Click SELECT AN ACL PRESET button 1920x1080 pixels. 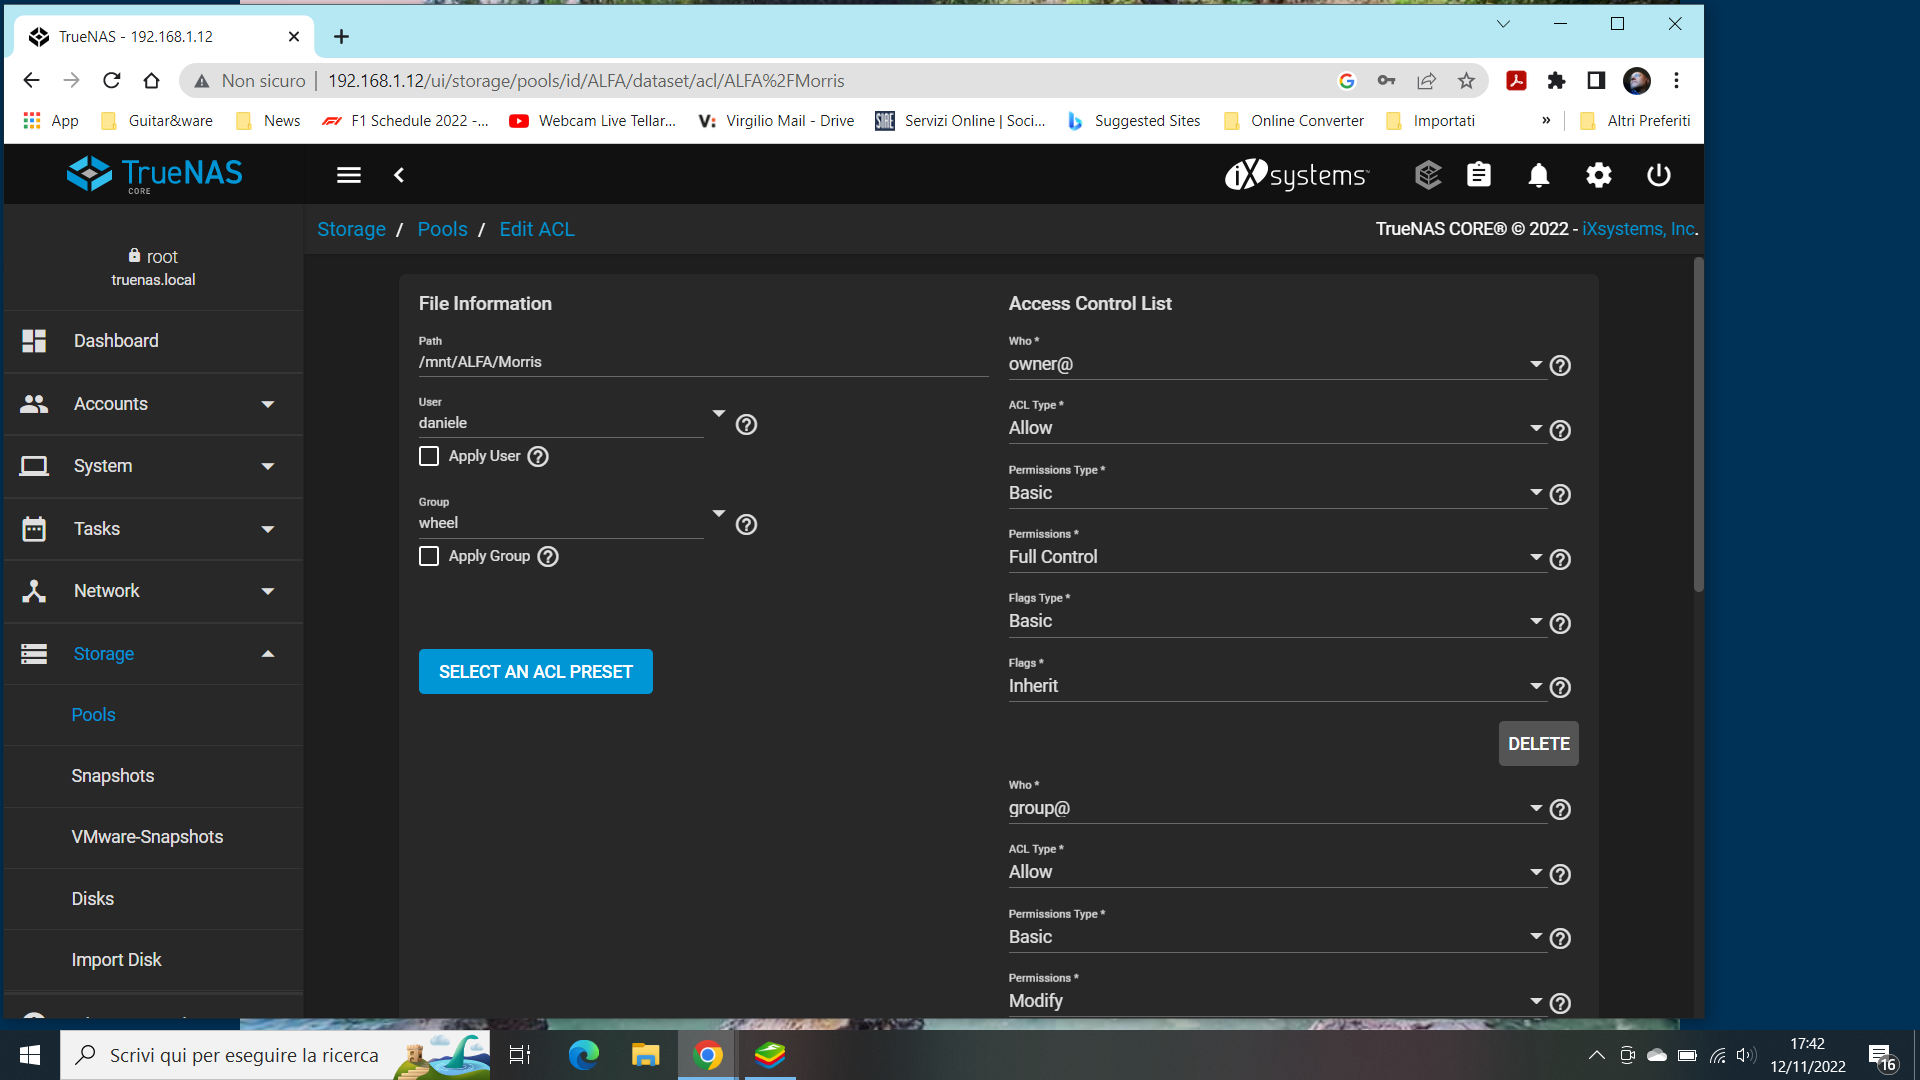535,672
